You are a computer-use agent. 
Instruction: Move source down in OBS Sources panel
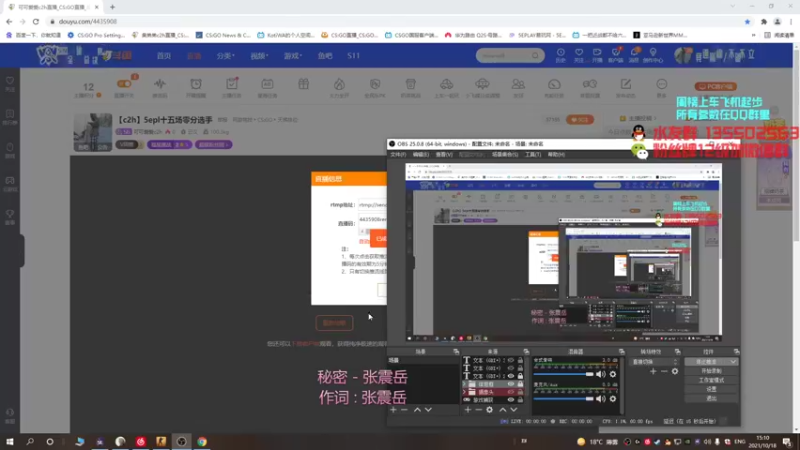click(x=513, y=410)
